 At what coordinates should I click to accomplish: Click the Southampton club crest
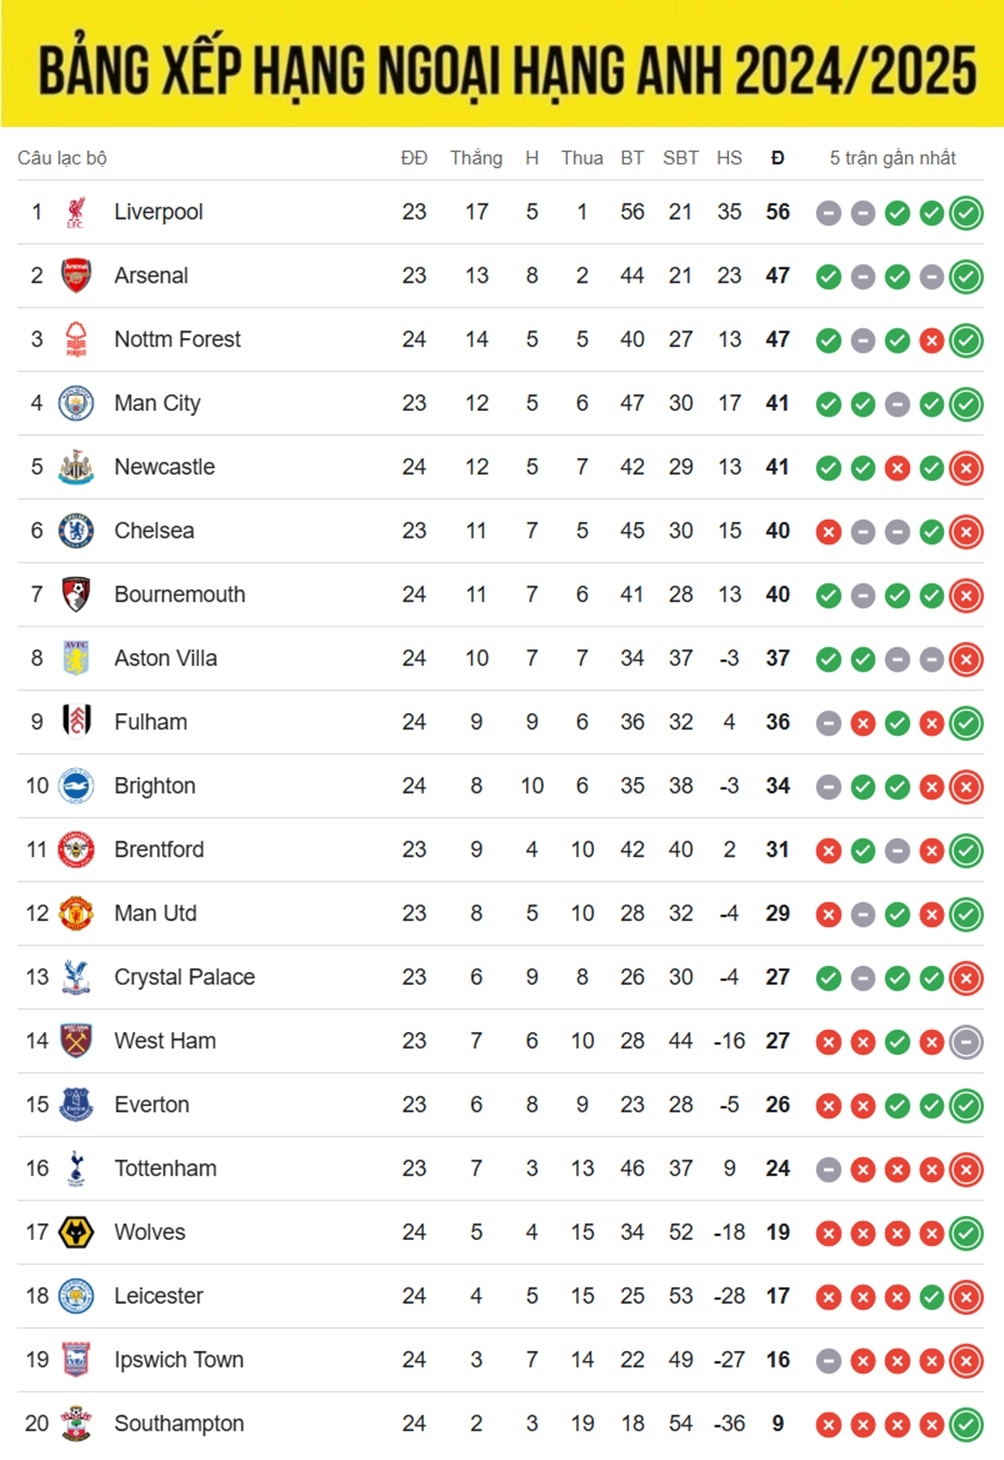76,1423
